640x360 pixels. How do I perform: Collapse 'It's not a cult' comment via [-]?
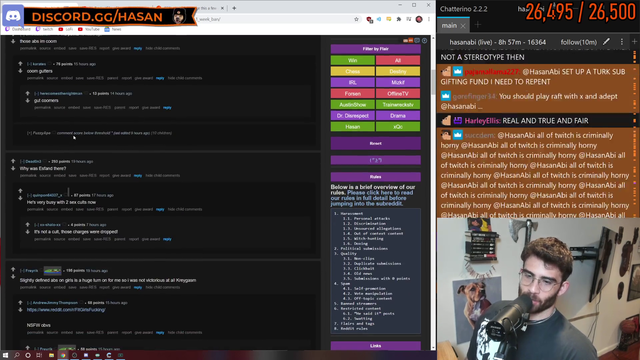[x=36, y=225]
